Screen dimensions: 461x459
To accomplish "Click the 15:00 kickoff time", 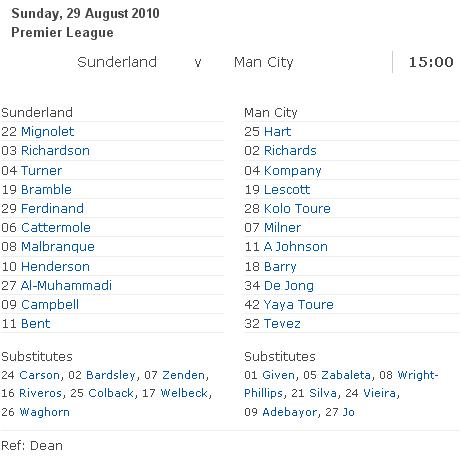I will 431,62.
